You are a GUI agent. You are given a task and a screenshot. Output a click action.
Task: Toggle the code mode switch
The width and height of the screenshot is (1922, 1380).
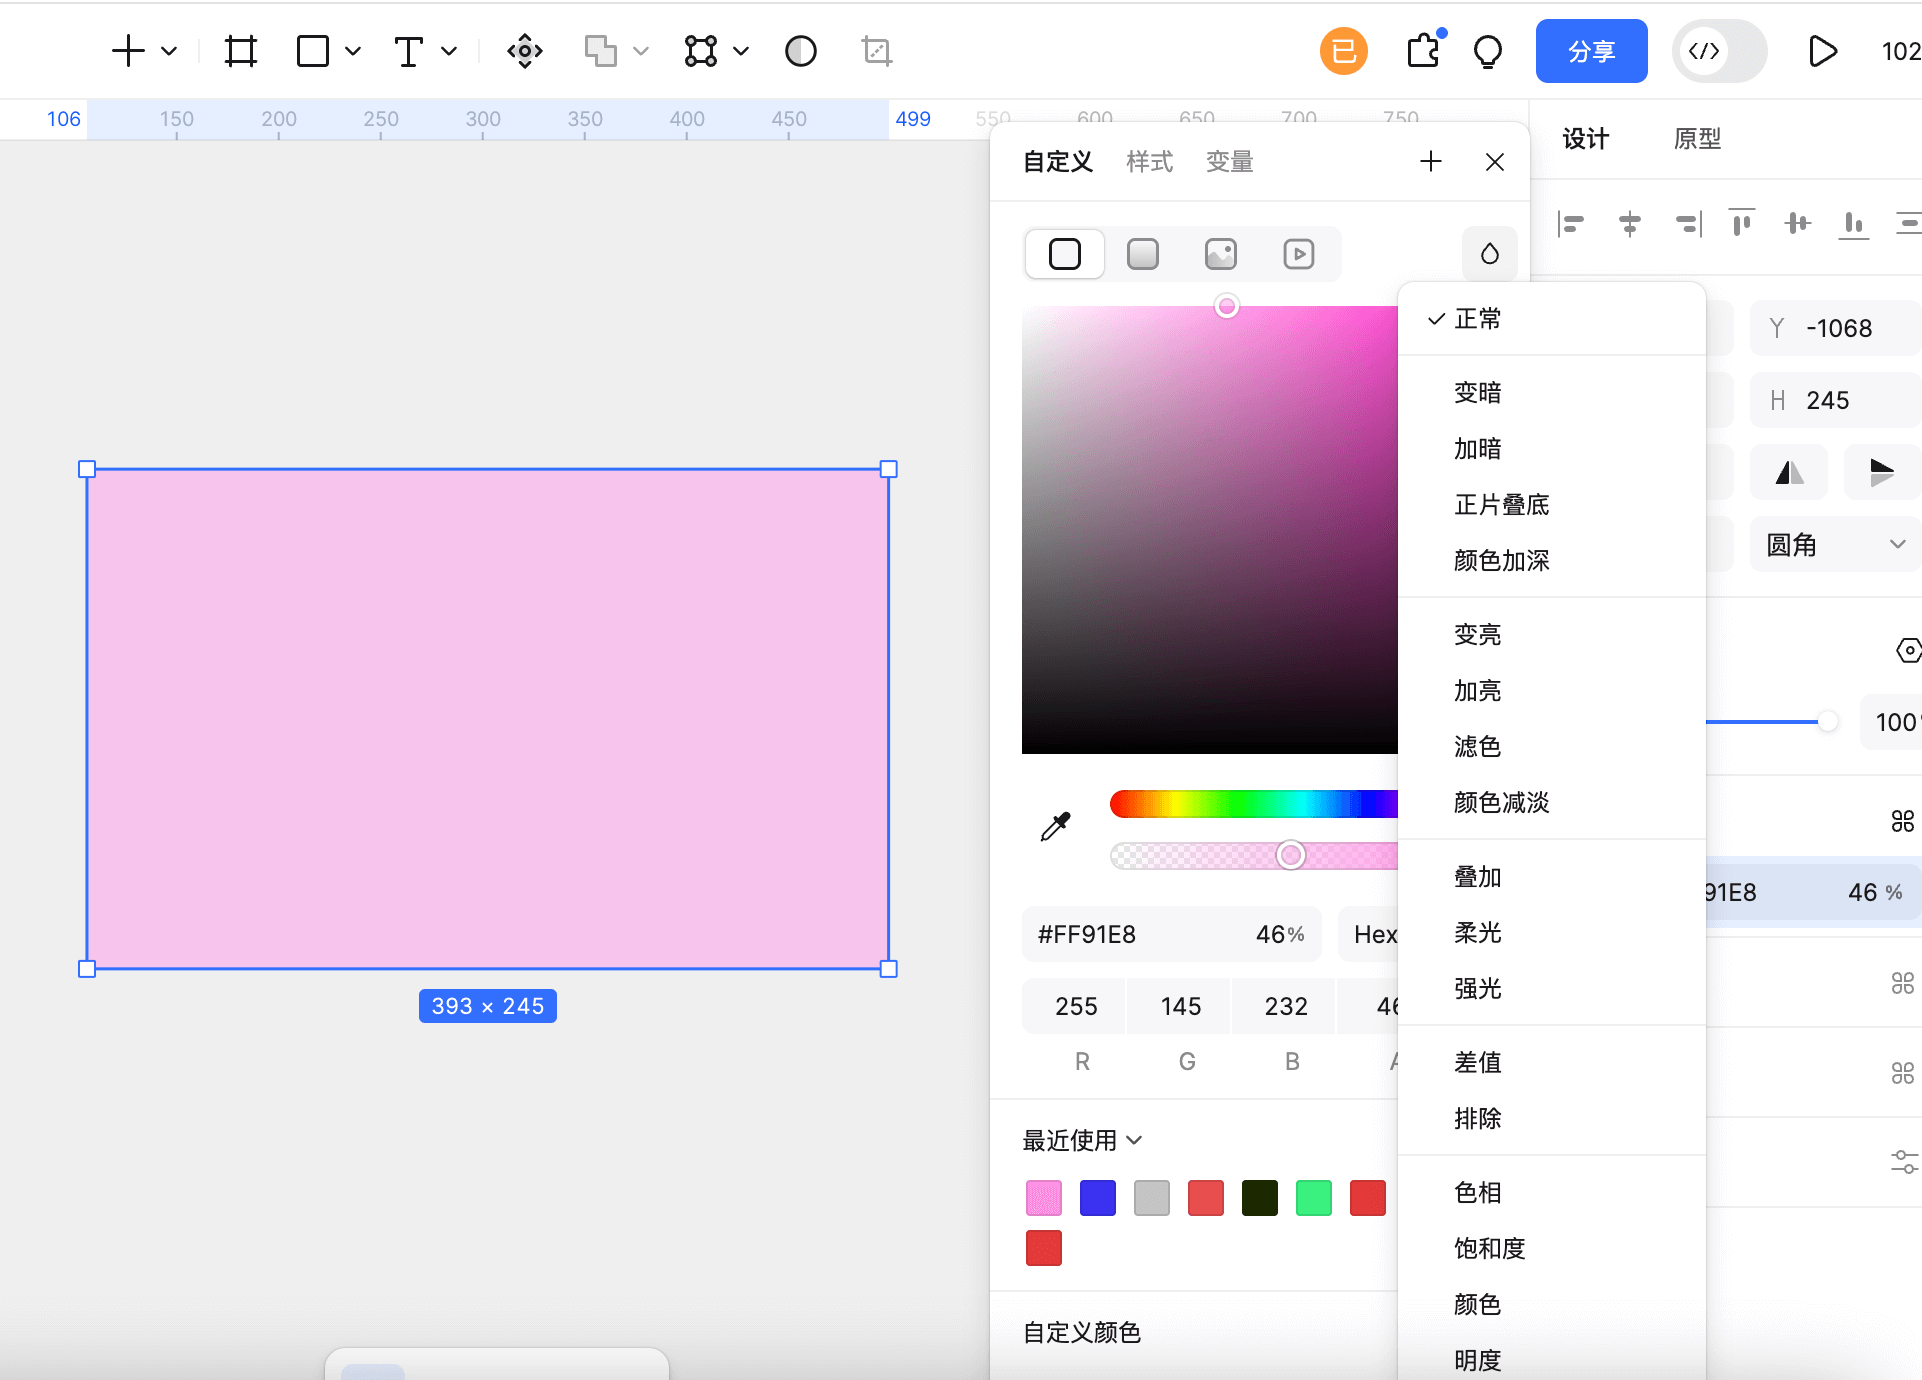pos(1719,51)
